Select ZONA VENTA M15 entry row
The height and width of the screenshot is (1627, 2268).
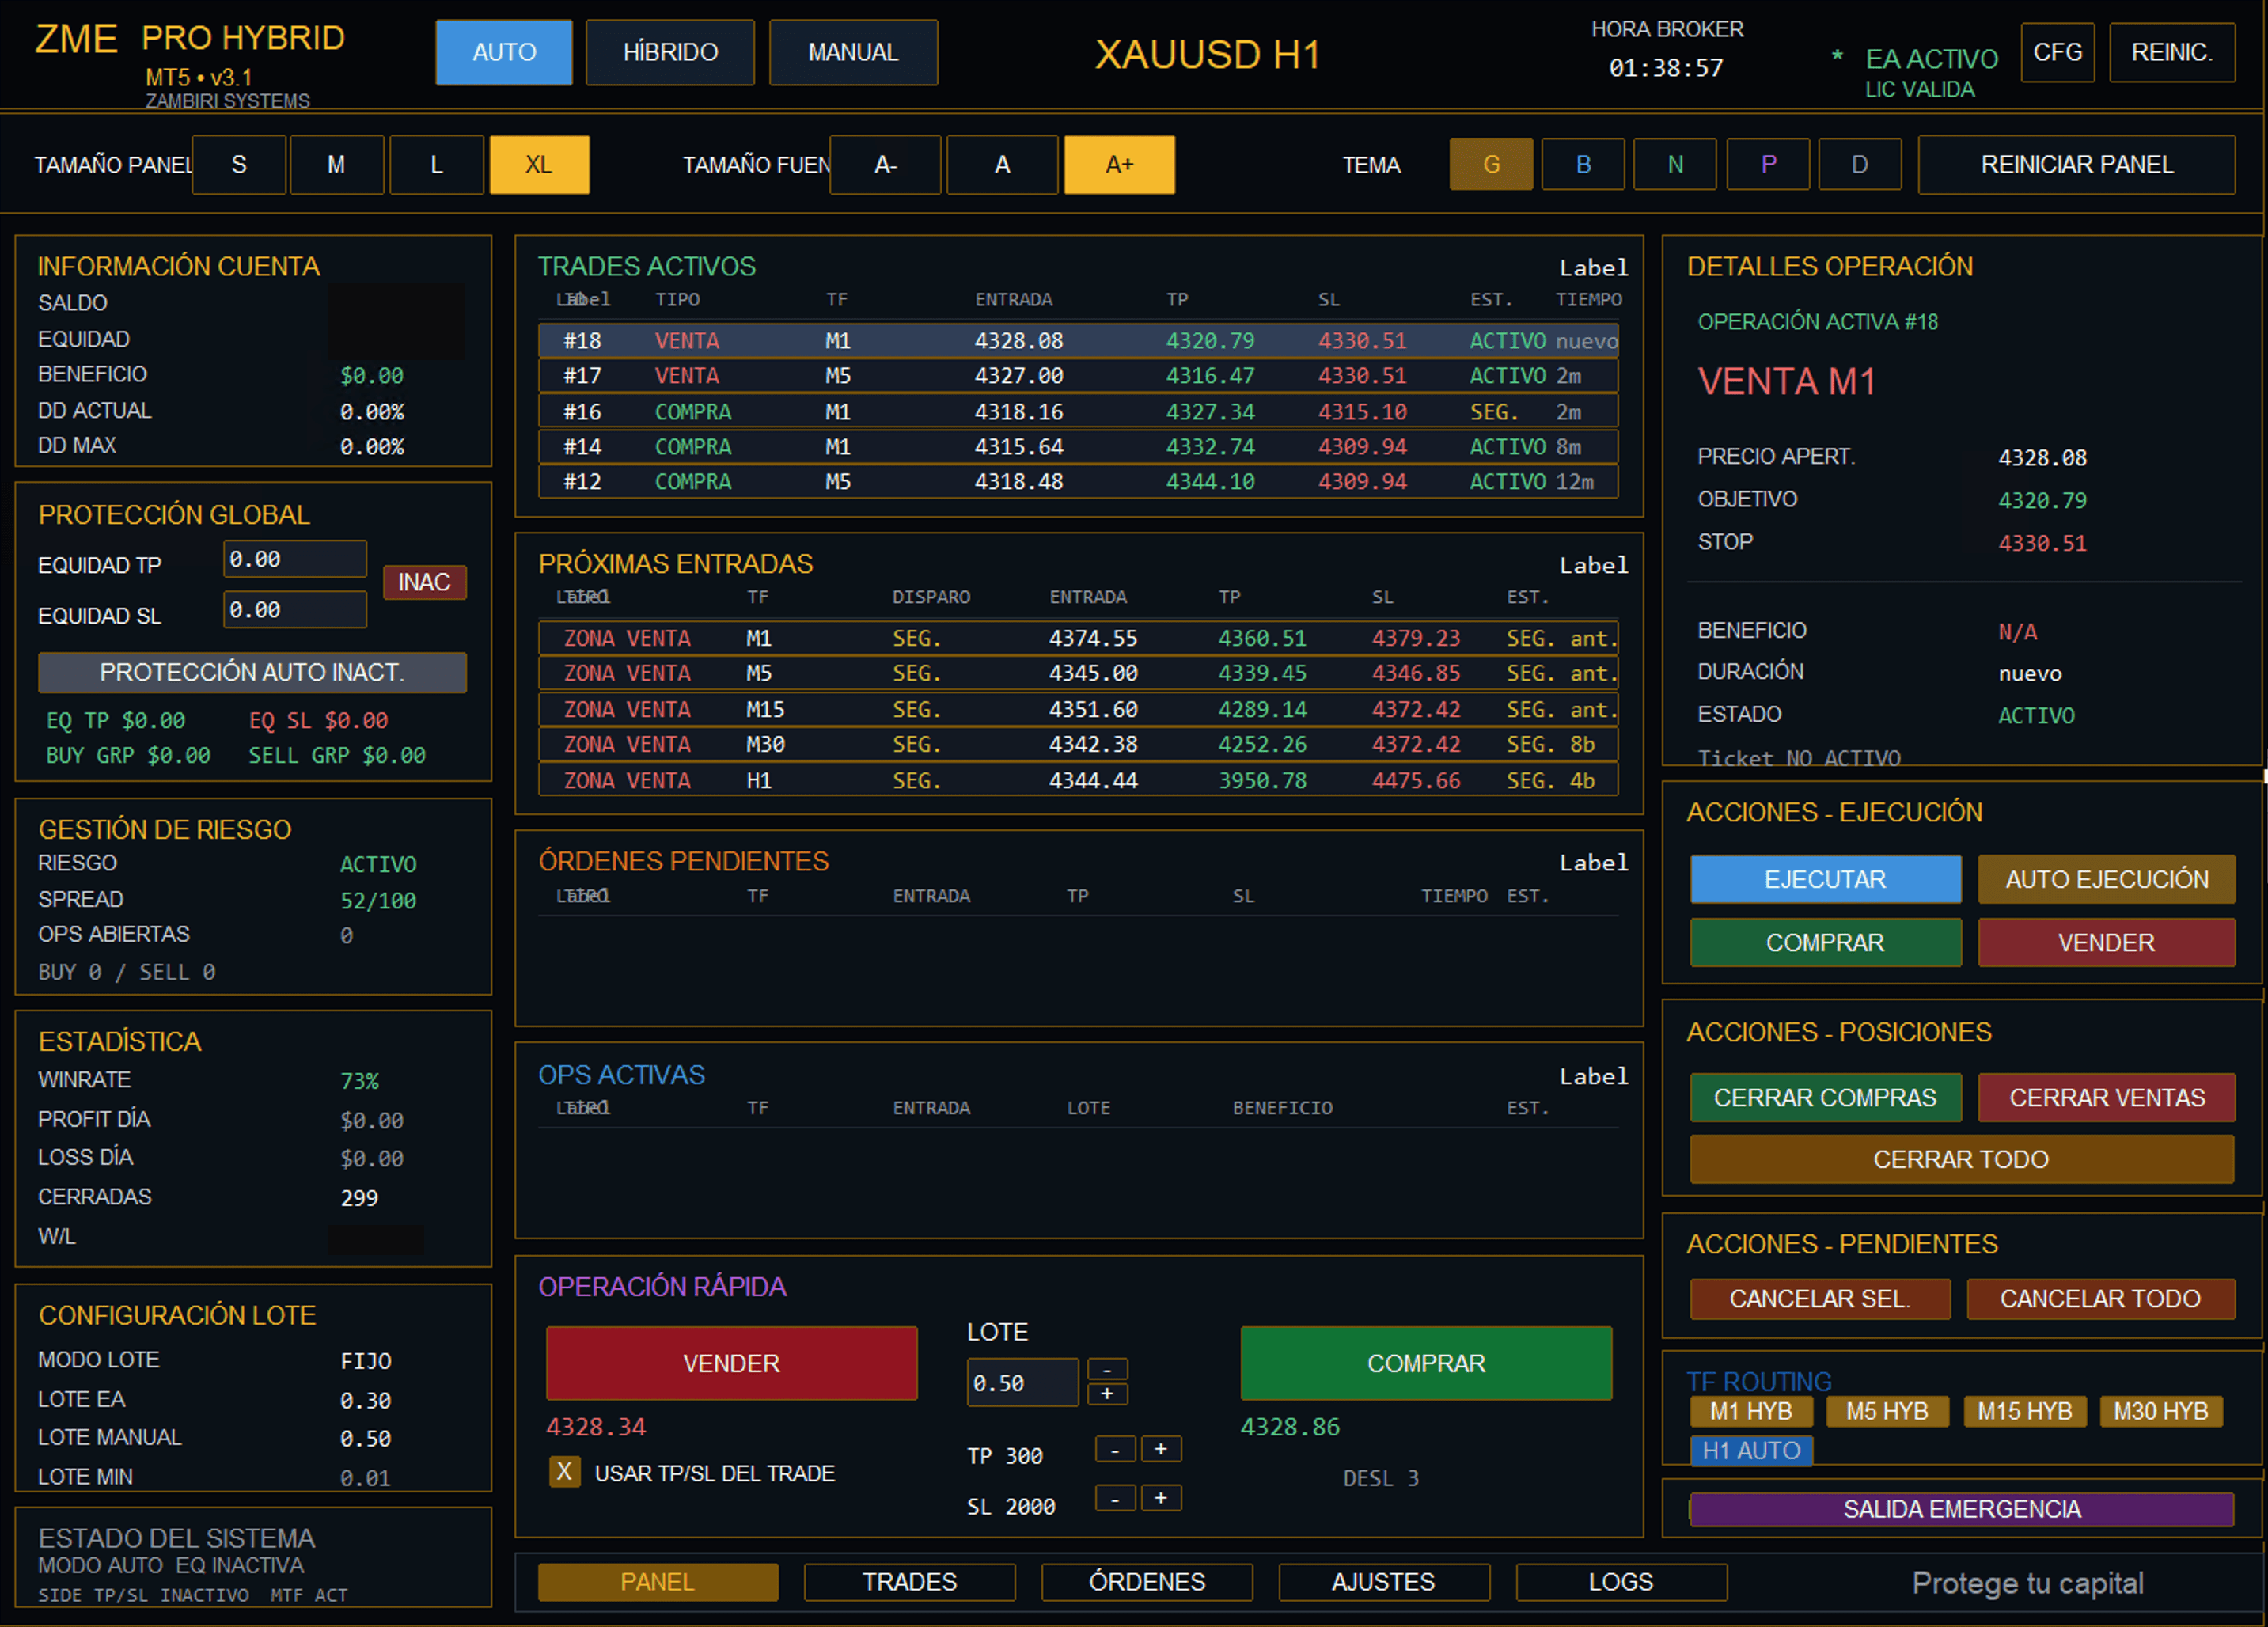click(x=1078, y=709)
